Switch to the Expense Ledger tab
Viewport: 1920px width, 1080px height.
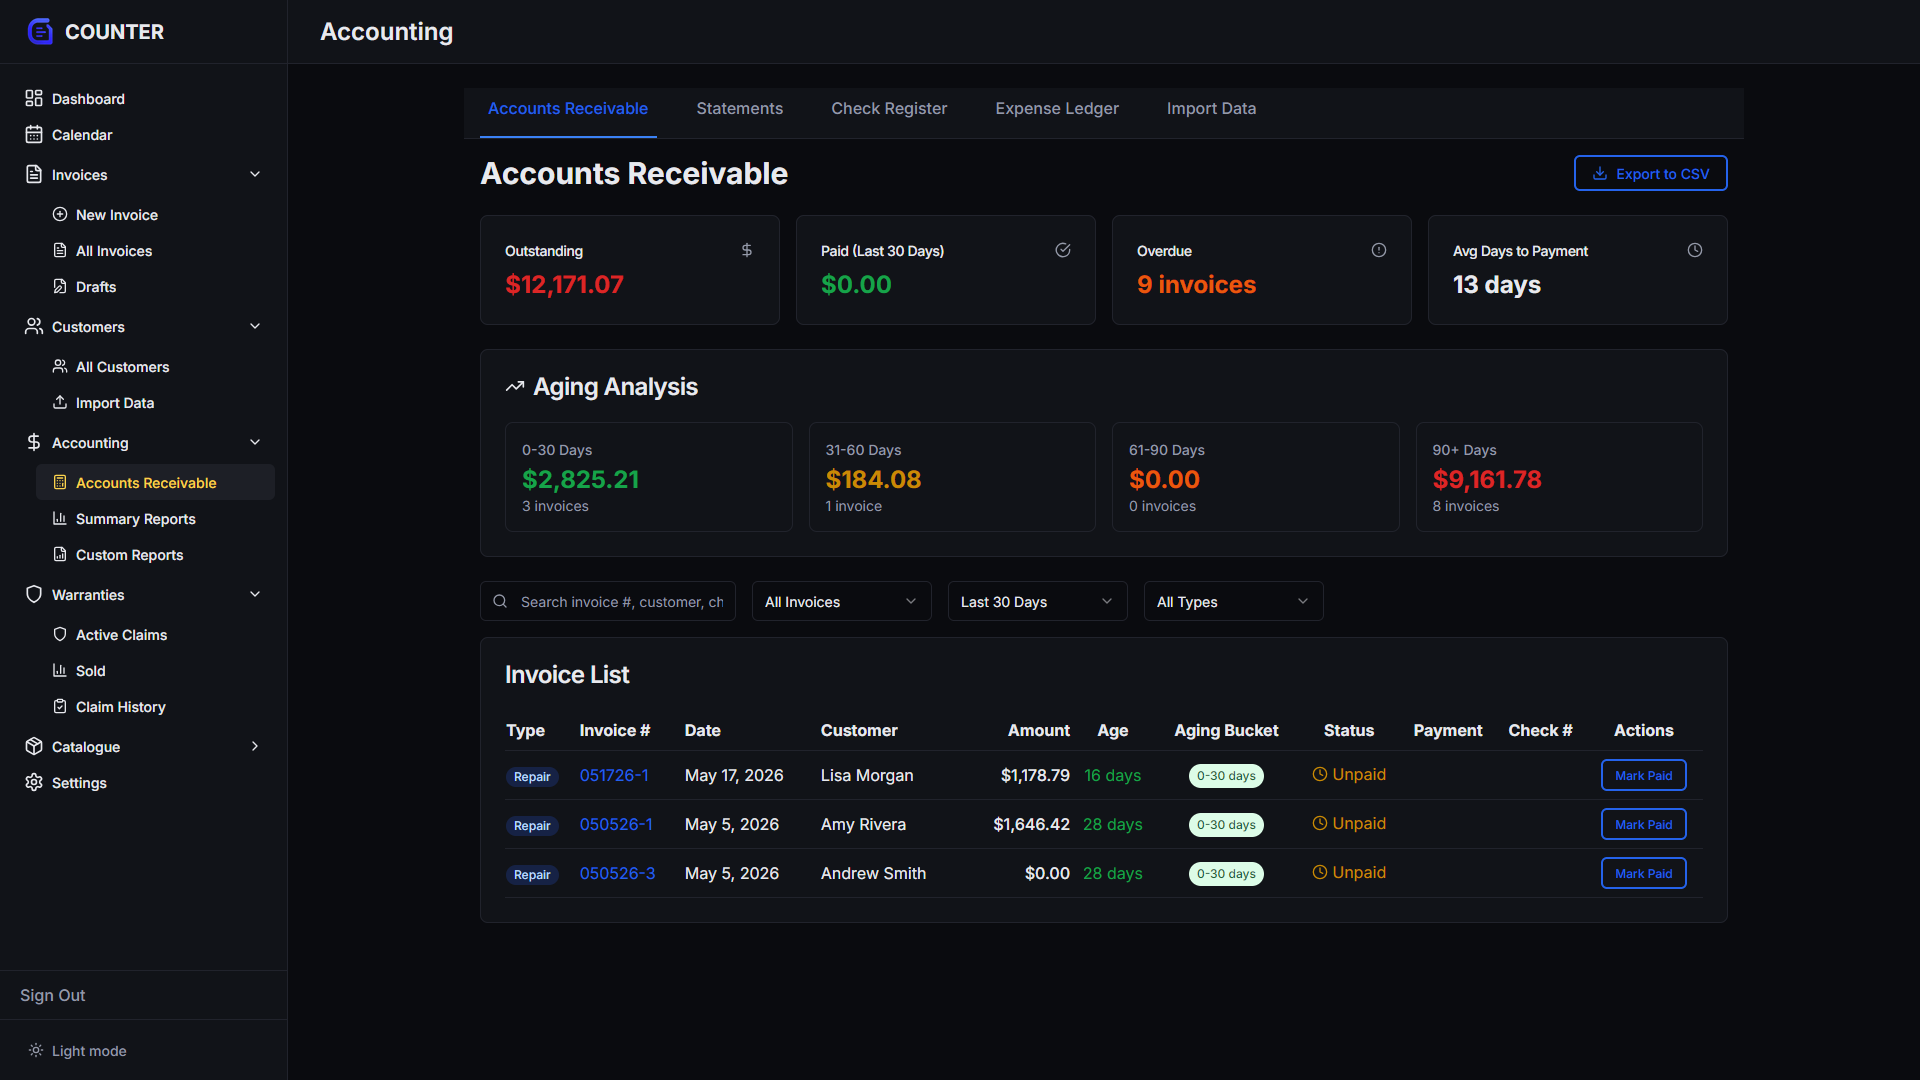pos(1057,108)
